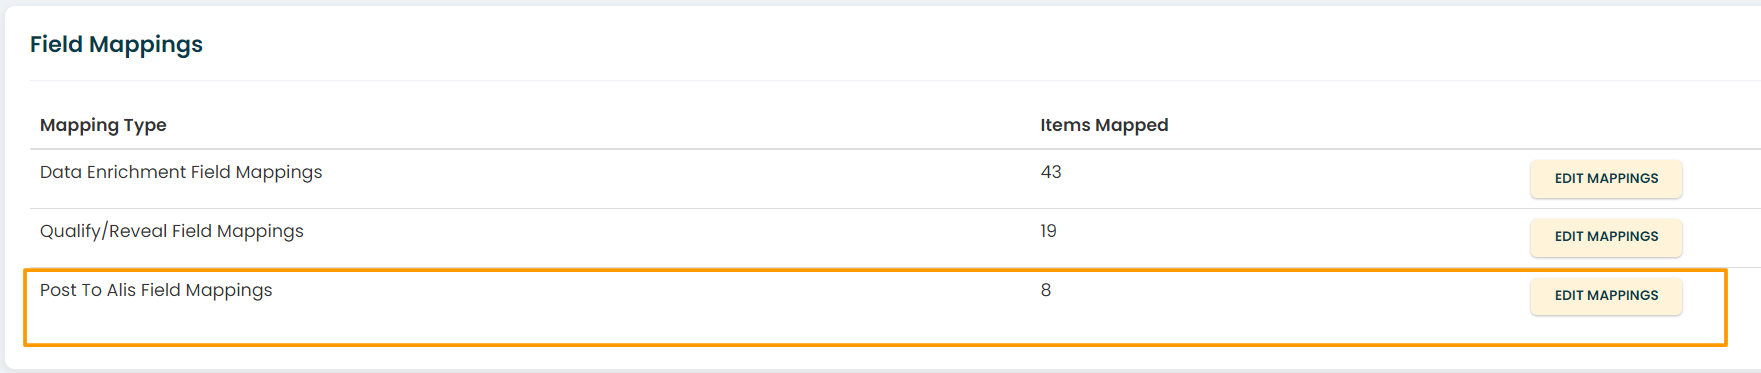The width and height of the screenshot is (1761, 373).
Task: Click the word Reveal in the second row
Action: coord(137,231)
